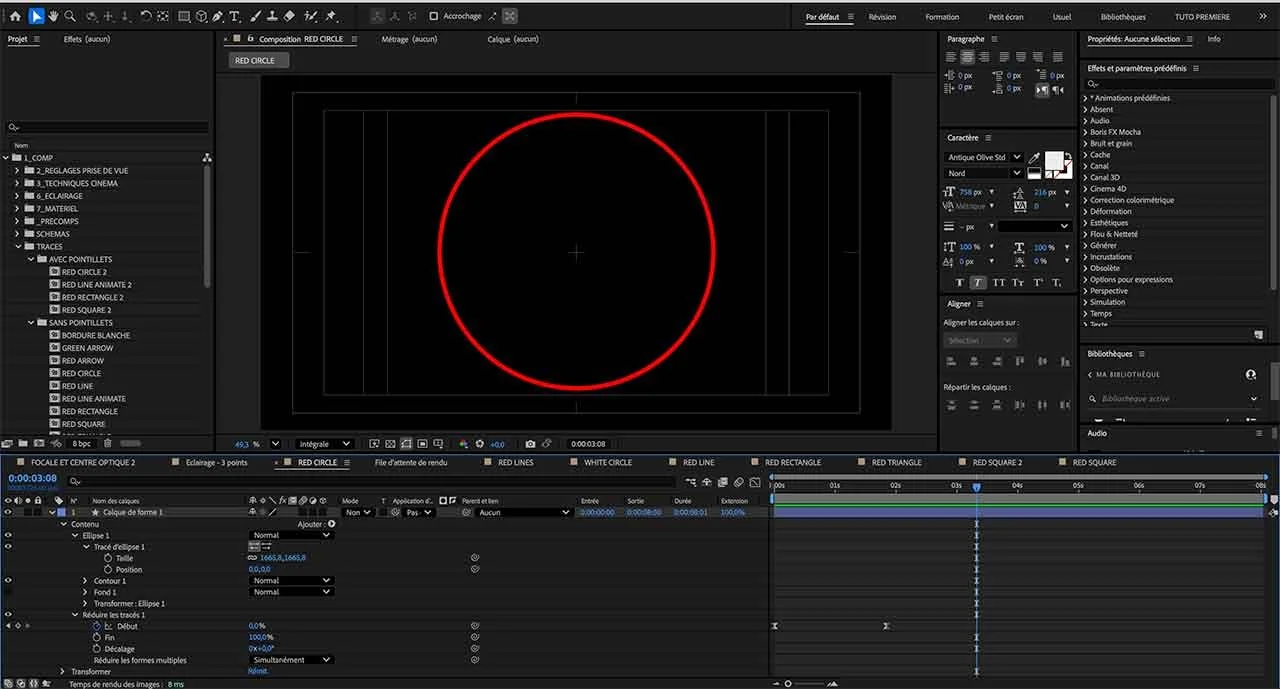Screen dimensions: 1280x689
Task: Take a snapshot of the composition view
Action: click(x=530, y=444)
